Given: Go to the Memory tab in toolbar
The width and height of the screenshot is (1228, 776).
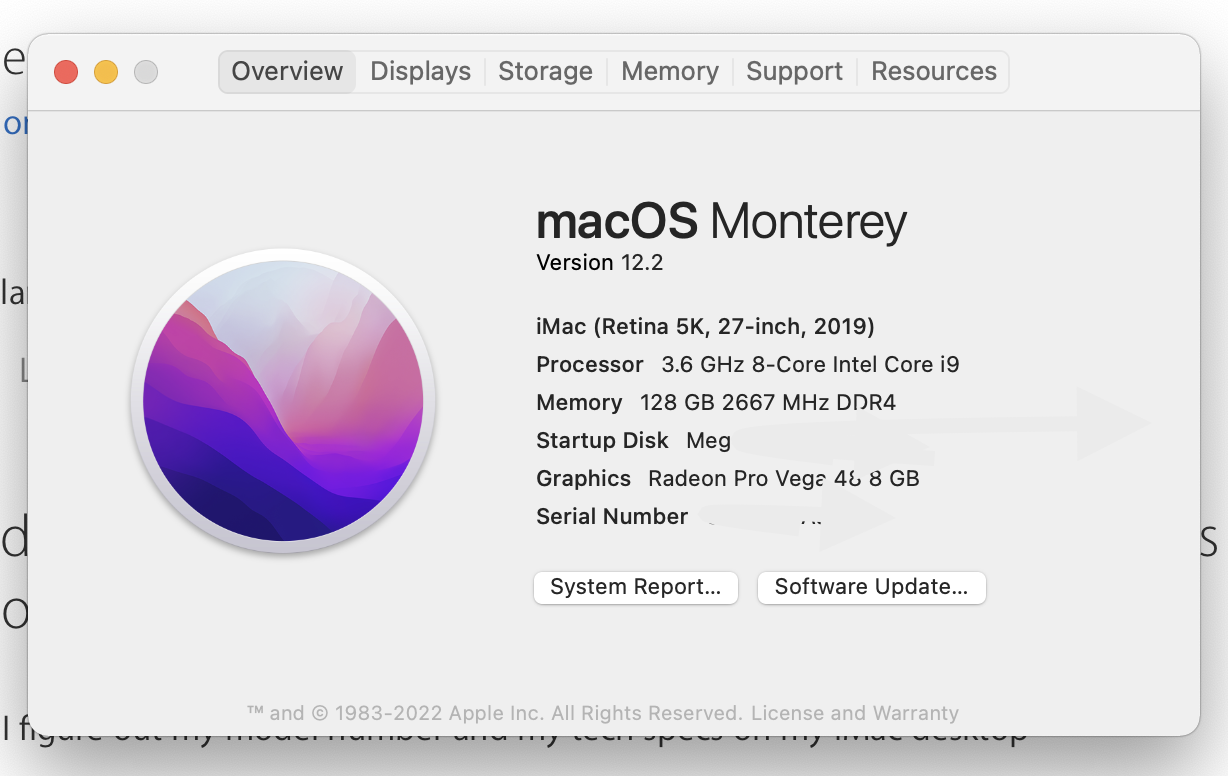Looking at the screenshot, I should click(x=669, y=72).
